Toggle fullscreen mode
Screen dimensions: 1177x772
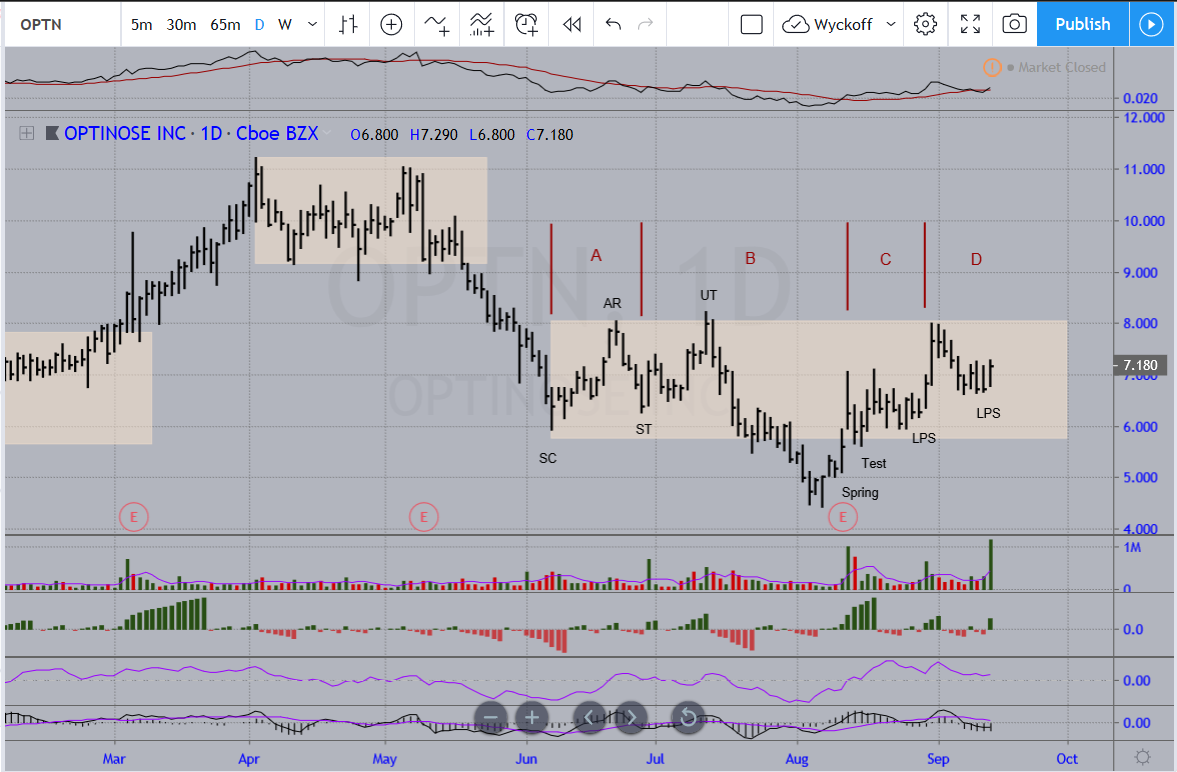point(970,24)
